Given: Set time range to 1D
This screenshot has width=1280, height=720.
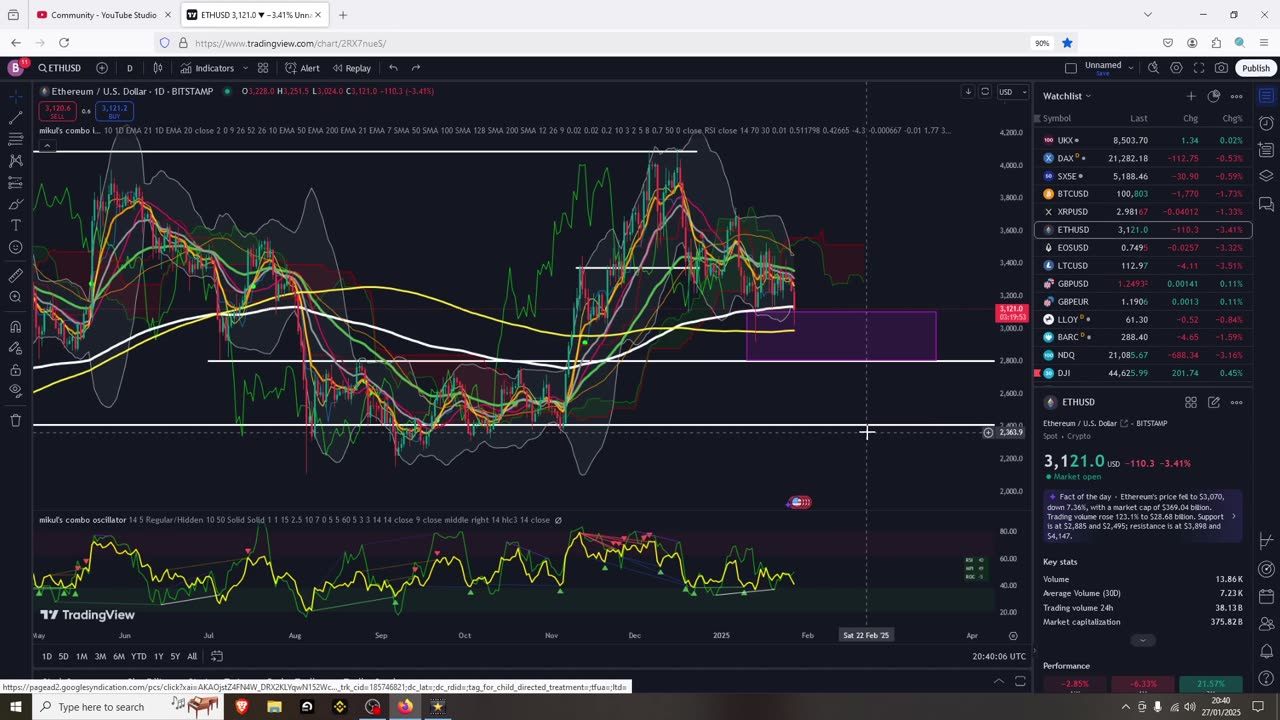Looking at the screenshot, I should point(46,656).
